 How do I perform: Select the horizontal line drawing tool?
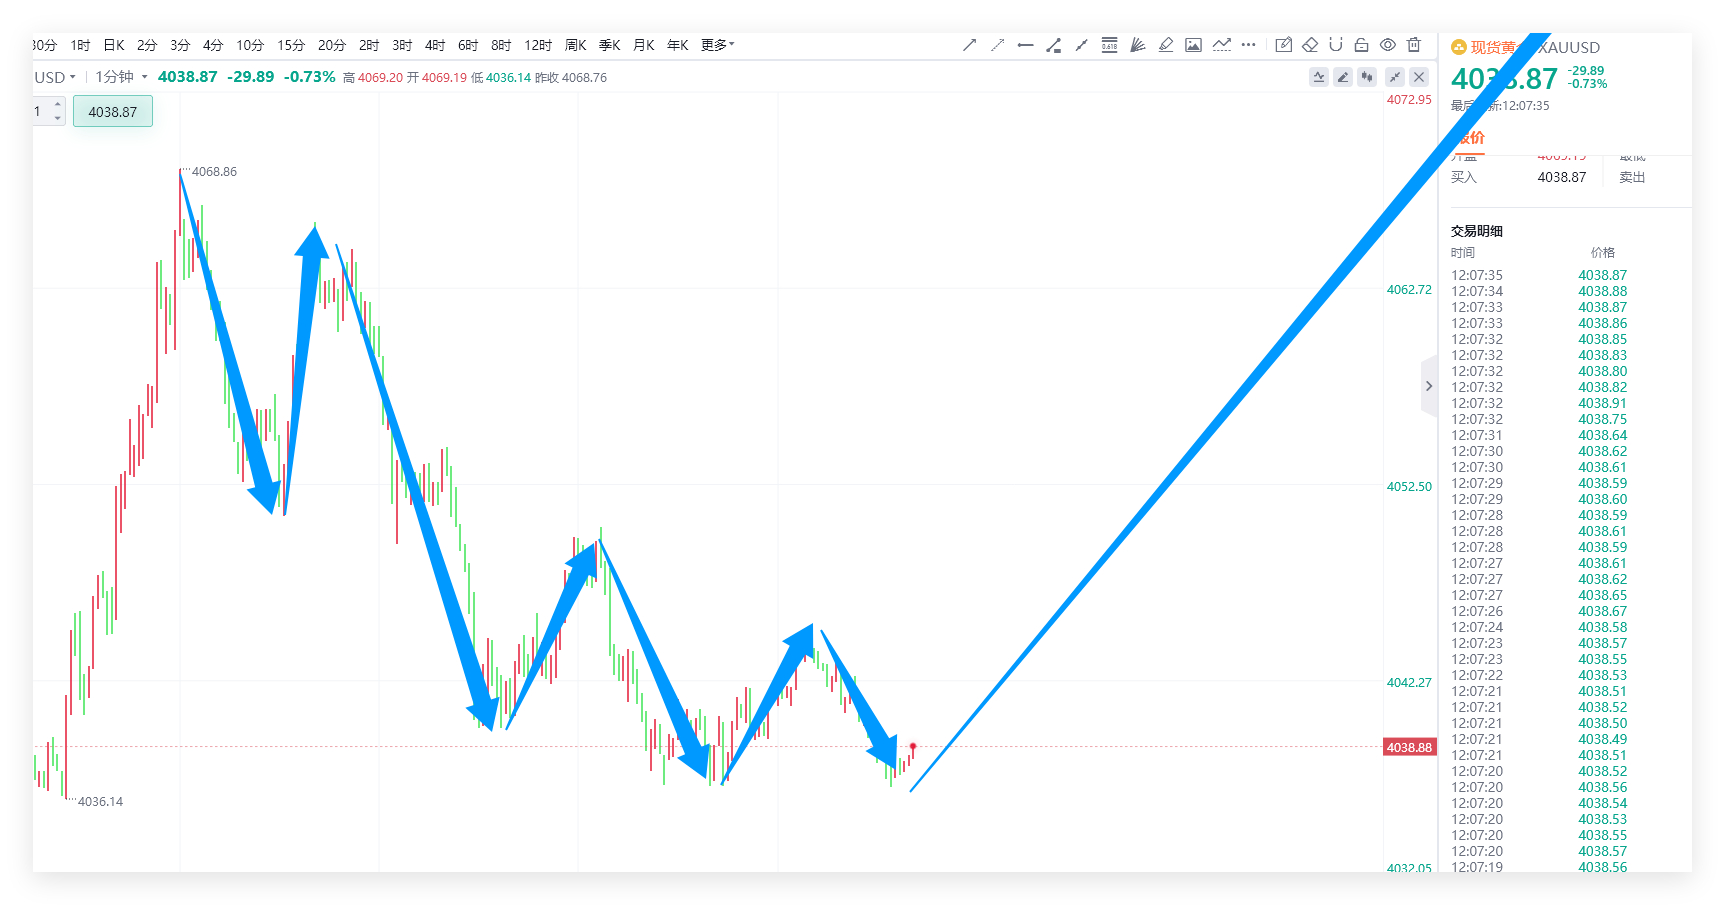pyautogui.click(x=1025, y=45)
